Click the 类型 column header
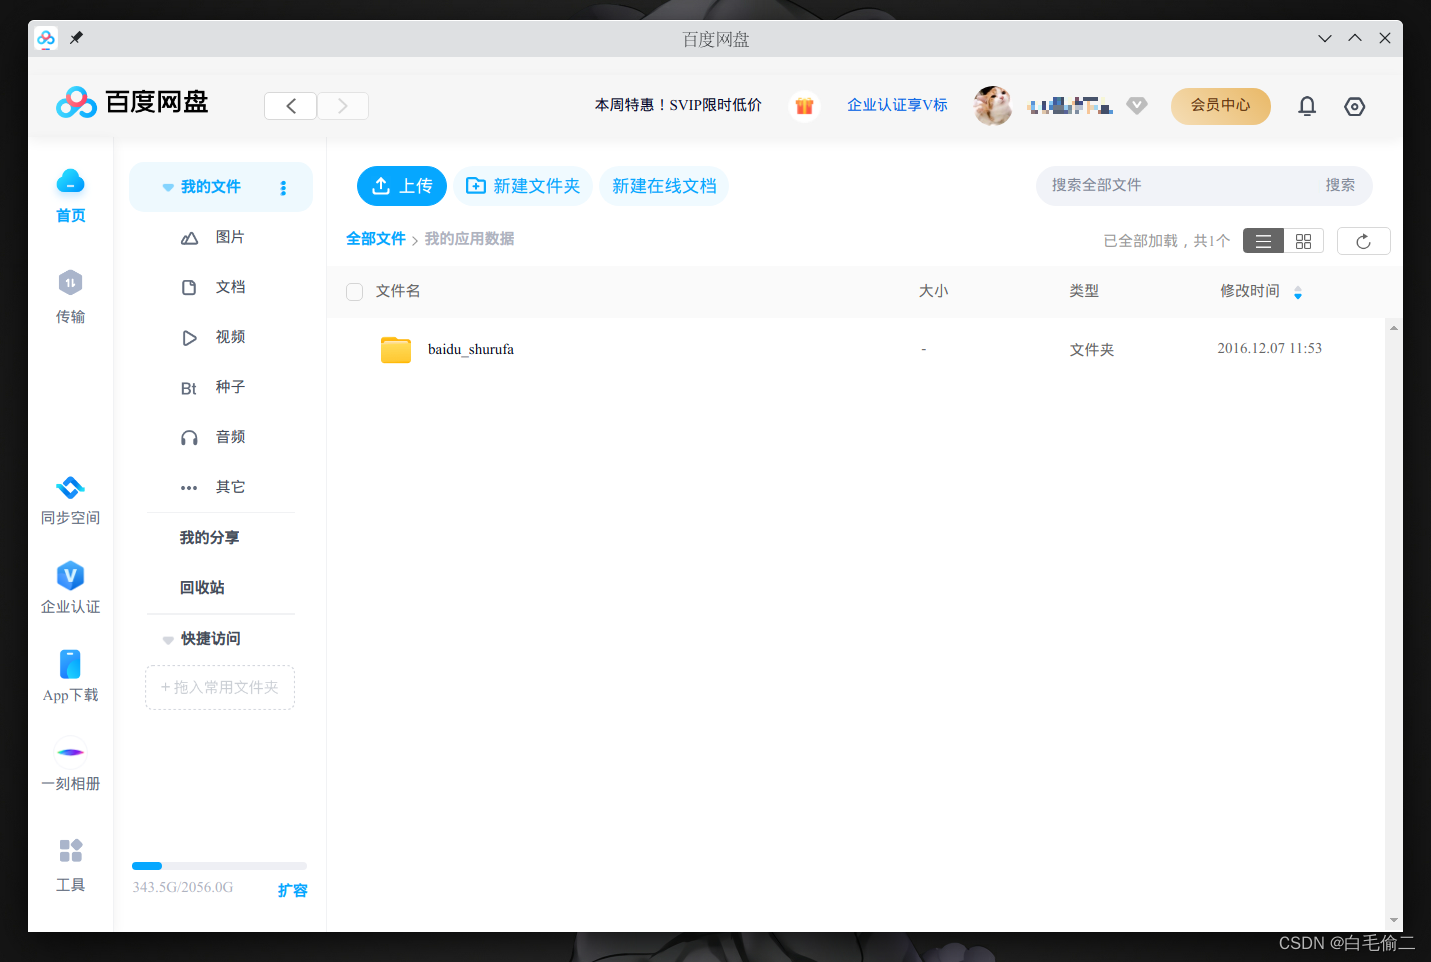1431x962 pixels. point(1084,291)
